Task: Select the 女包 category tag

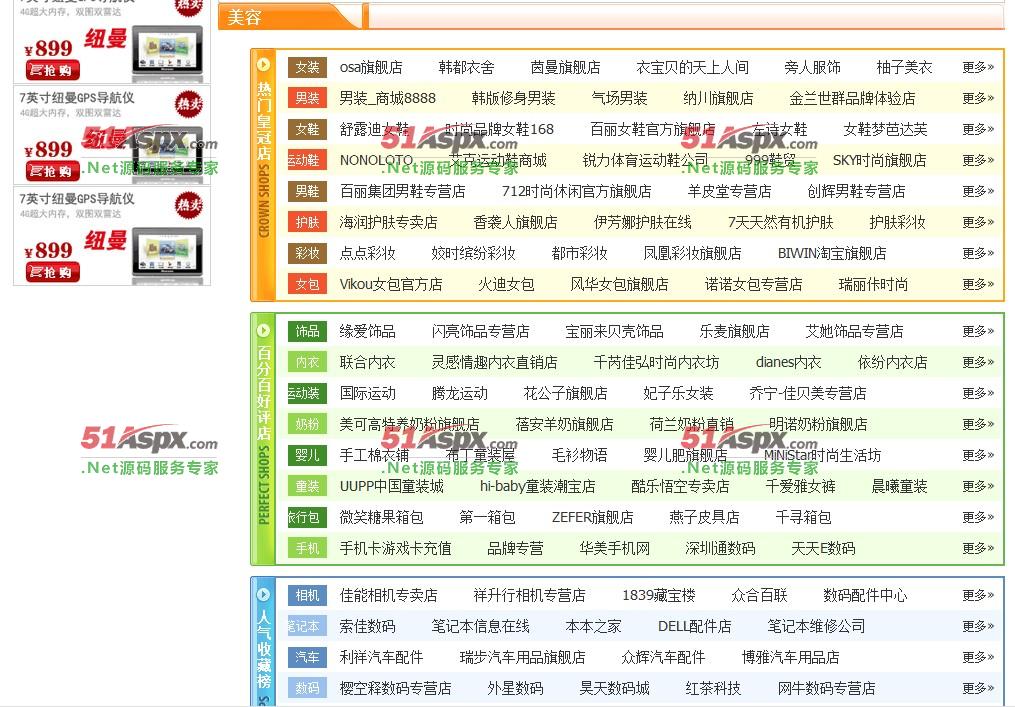Action: 307,284
